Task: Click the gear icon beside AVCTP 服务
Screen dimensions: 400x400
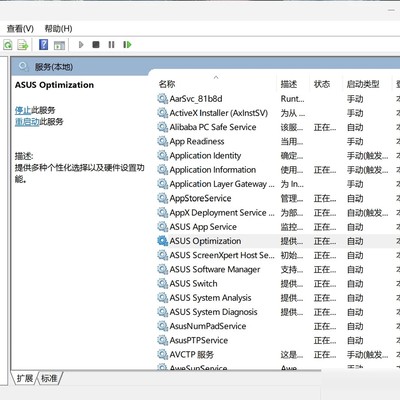Action: 162,354
